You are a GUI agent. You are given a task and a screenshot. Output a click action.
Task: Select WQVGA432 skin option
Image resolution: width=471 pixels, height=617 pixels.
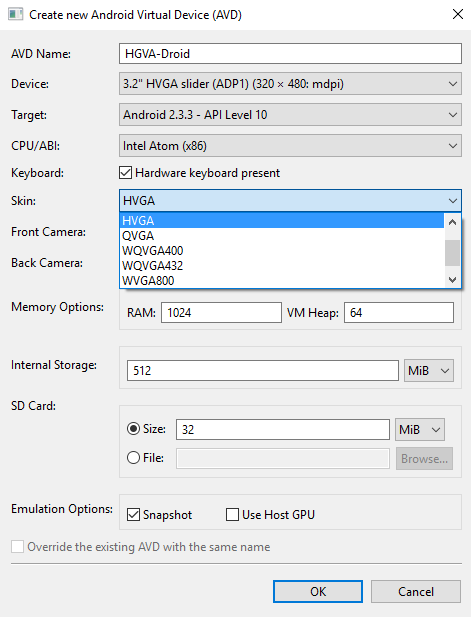point(282,266)
